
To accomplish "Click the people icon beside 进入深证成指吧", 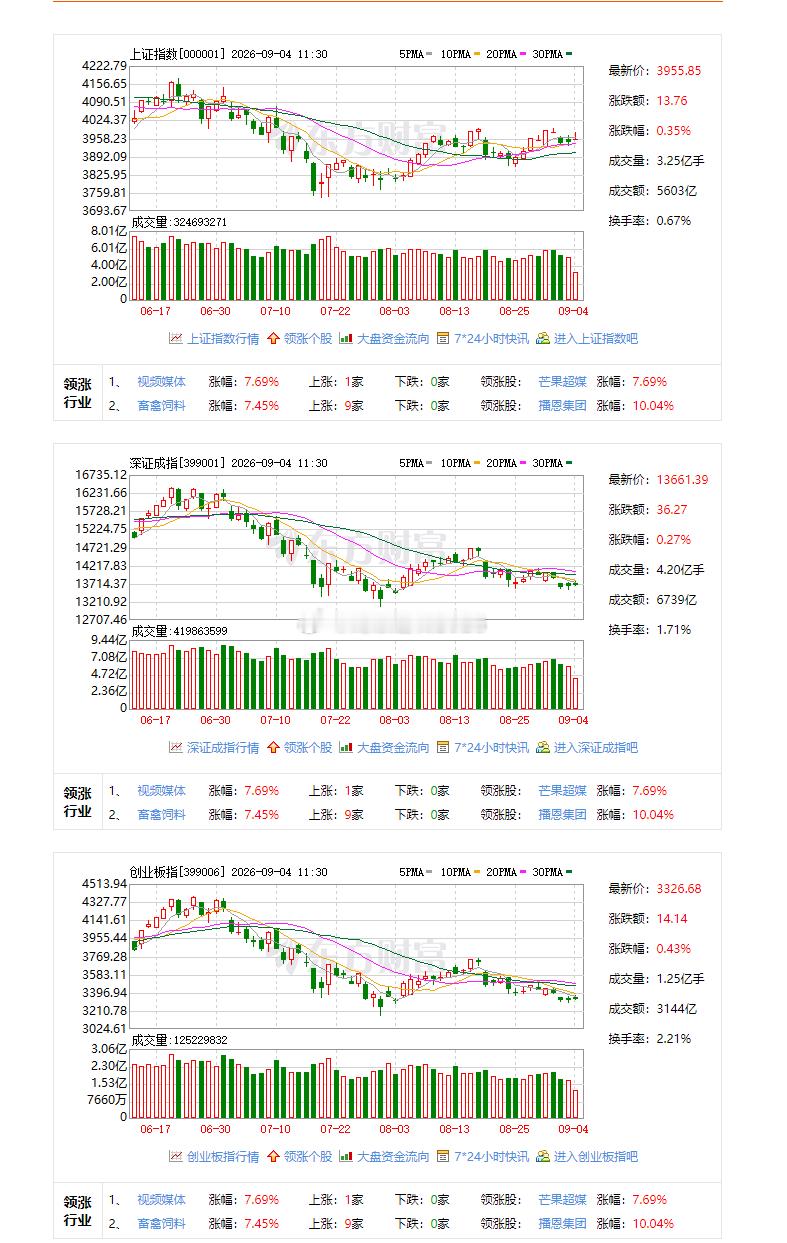I will click(x=543, y=747).
